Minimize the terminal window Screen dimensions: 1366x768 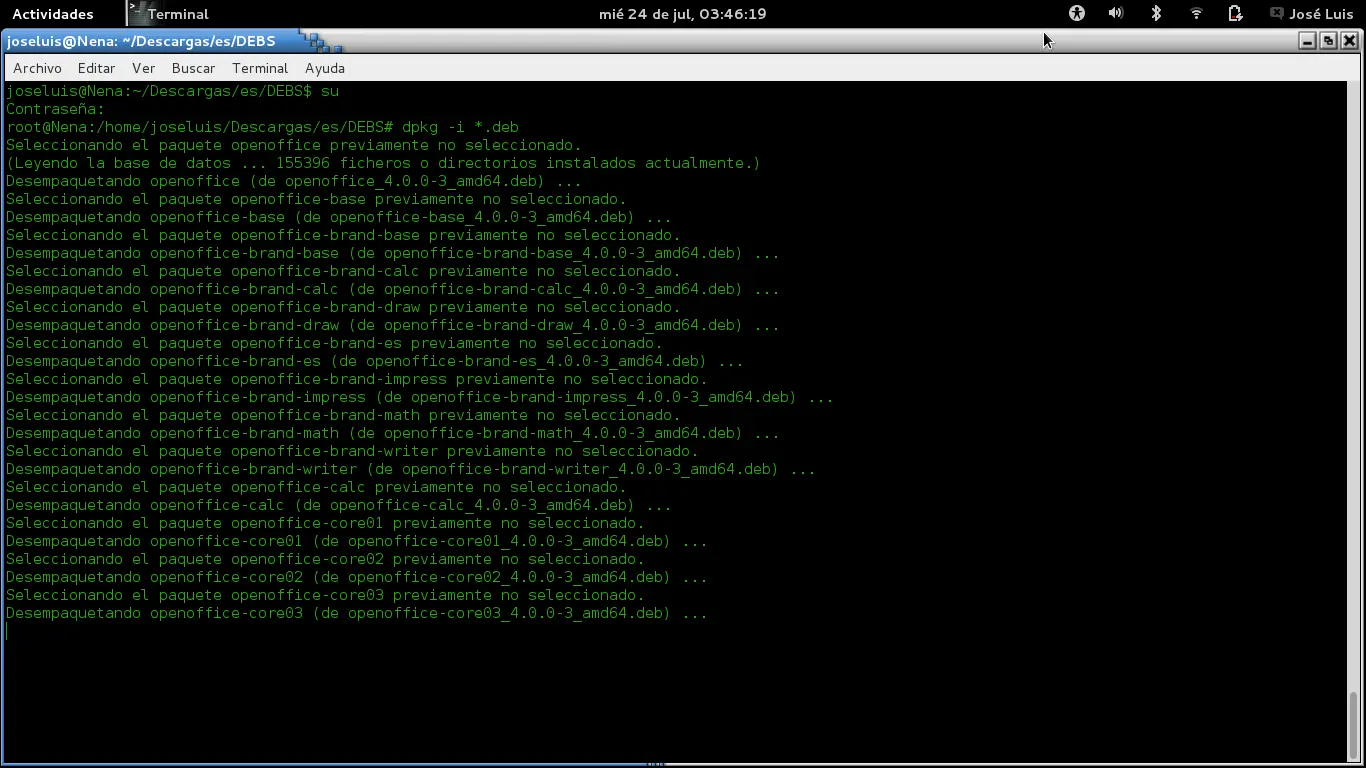click(x=1307, y=41)
